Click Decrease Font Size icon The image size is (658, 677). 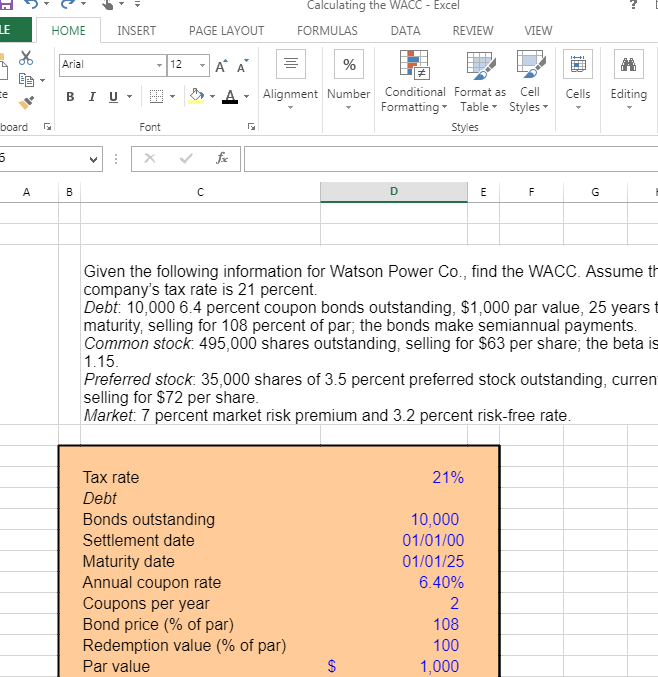click(242, 66)
